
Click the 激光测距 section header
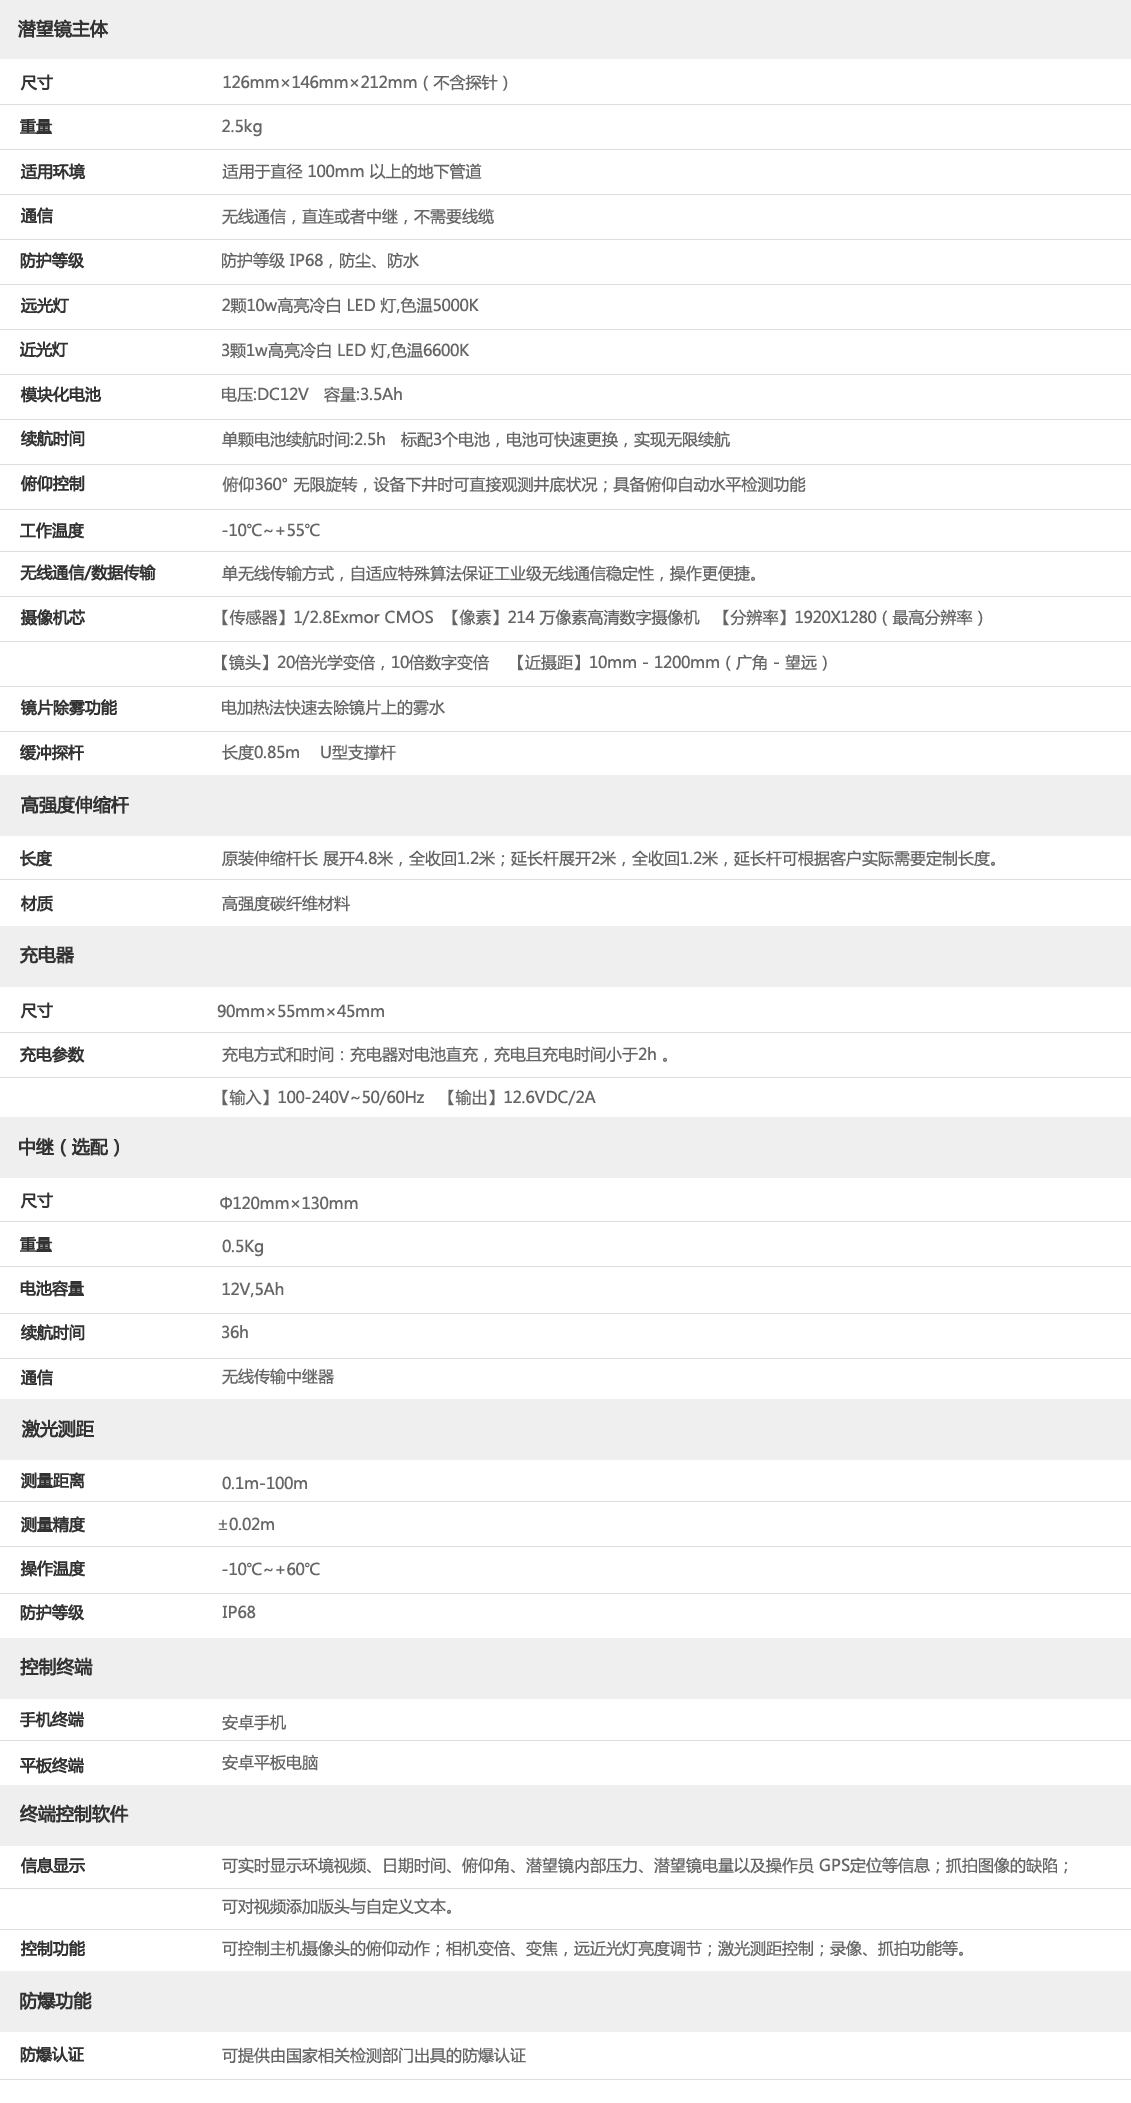(x=58, y=1429)
